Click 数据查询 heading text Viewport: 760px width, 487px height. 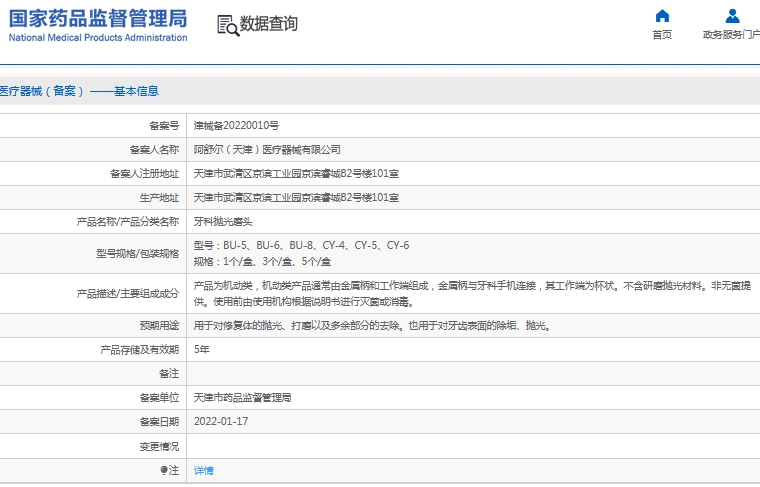tap(269, 23)
